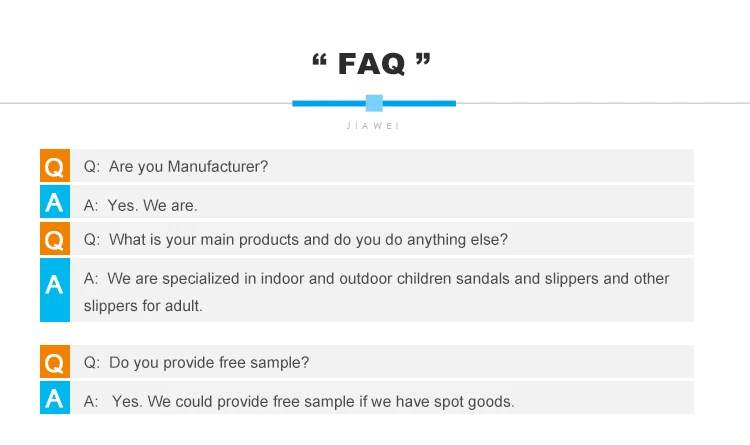This screenshot has height=445, width=750.
Task: Select the Q icon for the main products question
Action: (55, 240)
